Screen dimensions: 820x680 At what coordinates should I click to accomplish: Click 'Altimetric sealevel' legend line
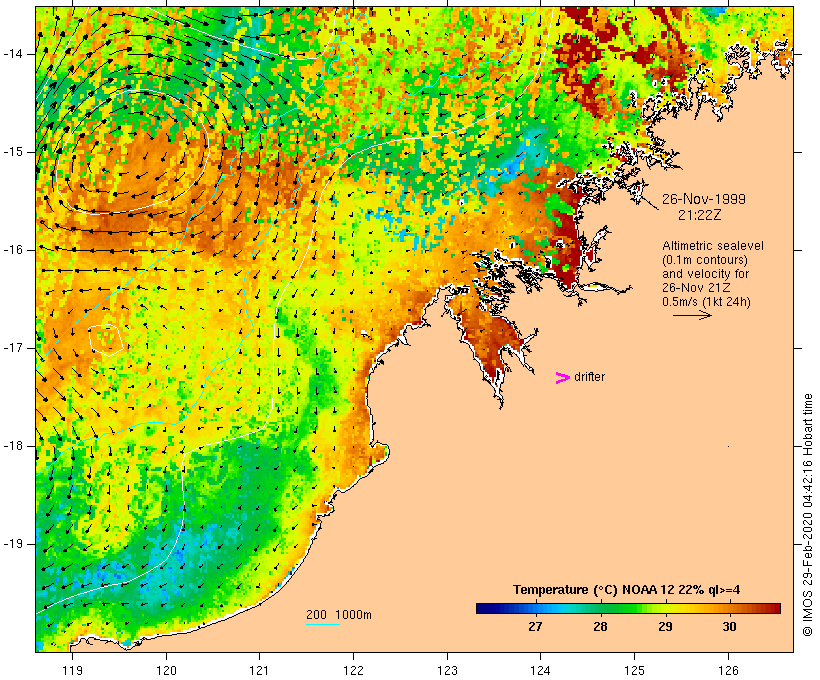coord(713,246)
